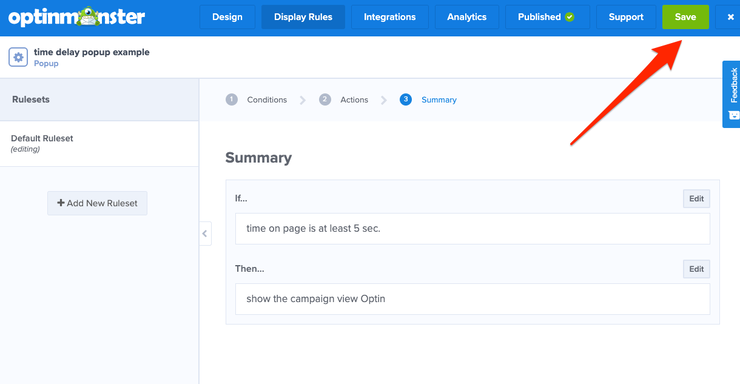
Task: Toggle the Published status button
Action: [x=547, y=17]
